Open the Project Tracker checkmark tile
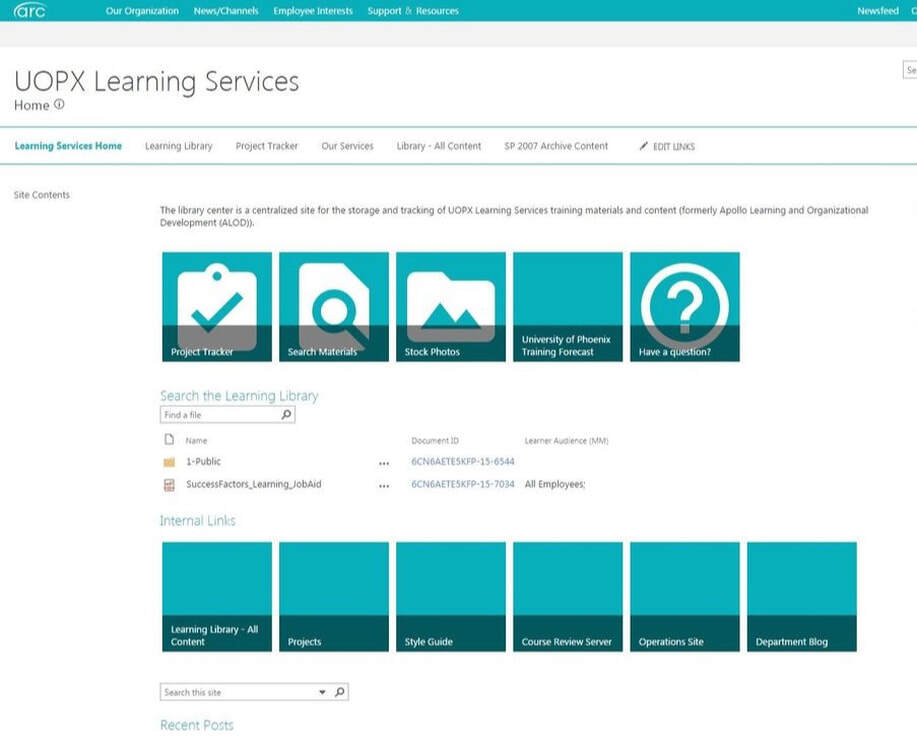This screenshot has height=752, width=917. pyautogui.click(x=217, y=306)
